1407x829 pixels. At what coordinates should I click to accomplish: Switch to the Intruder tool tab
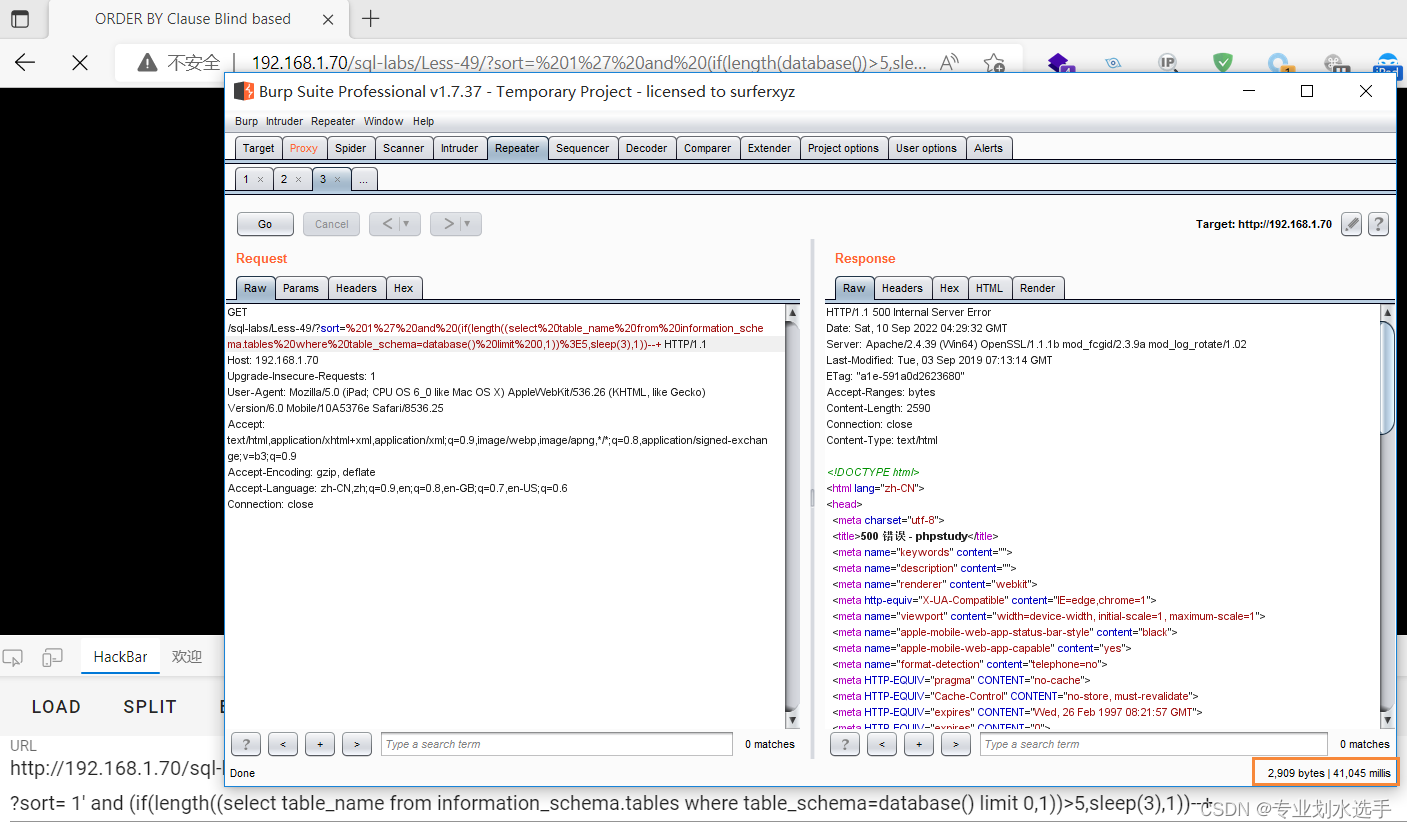(x=459, y=148)
